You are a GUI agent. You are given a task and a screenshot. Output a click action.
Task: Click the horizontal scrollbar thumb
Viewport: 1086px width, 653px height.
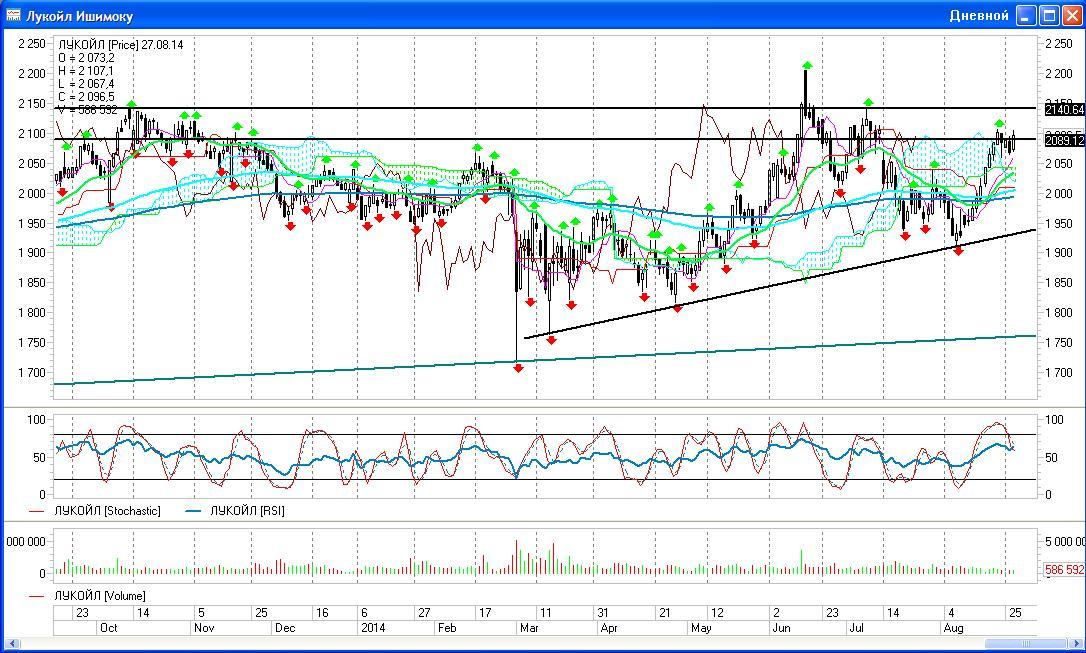pyautogui.click(x=1026, y=643)
